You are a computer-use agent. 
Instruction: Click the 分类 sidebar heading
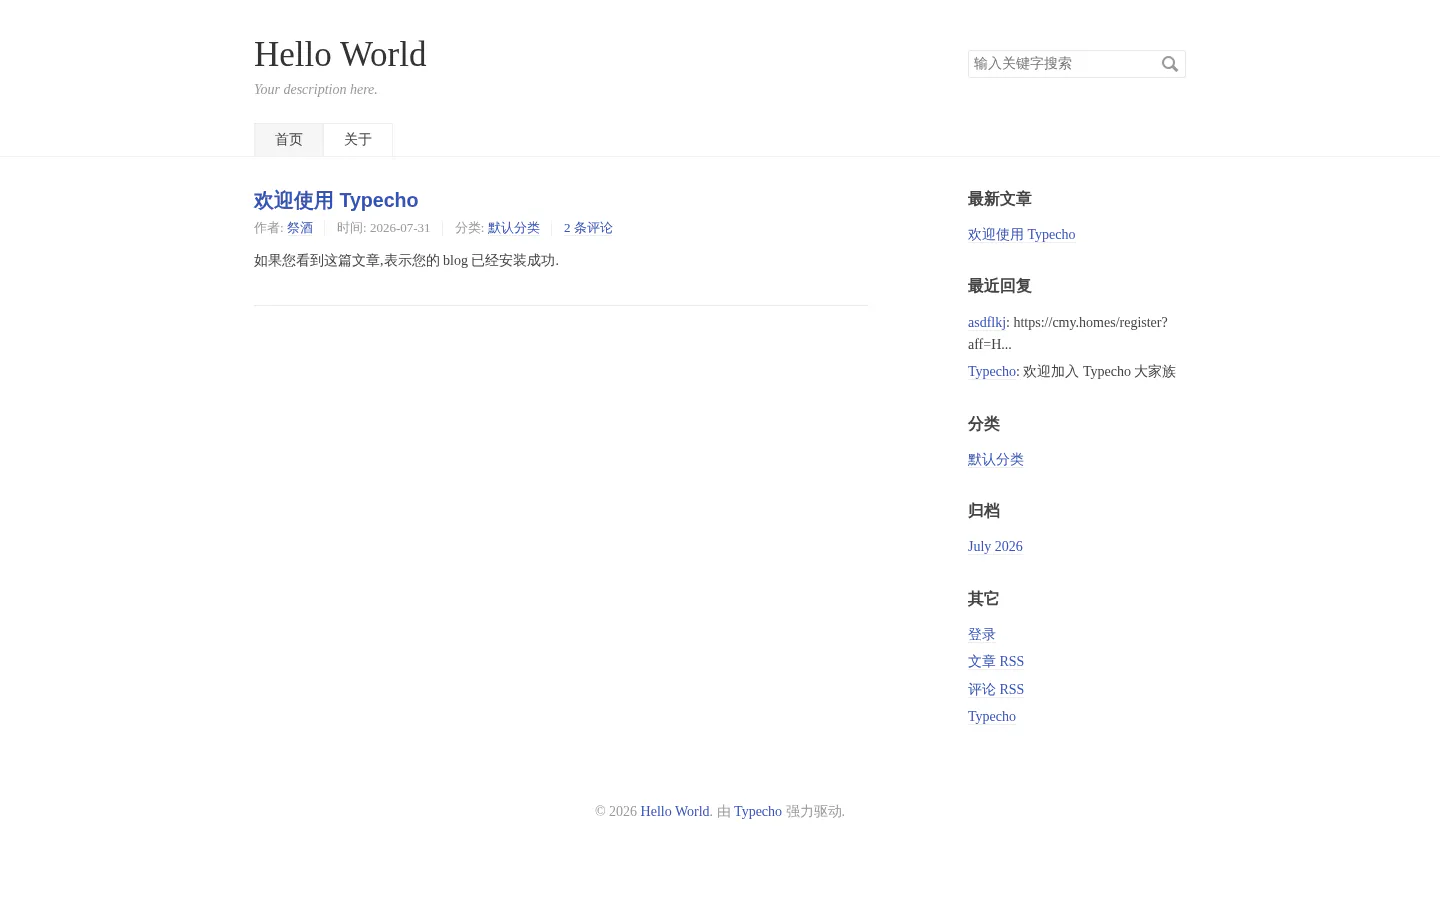pyautogui.click(x=984, y=424)
